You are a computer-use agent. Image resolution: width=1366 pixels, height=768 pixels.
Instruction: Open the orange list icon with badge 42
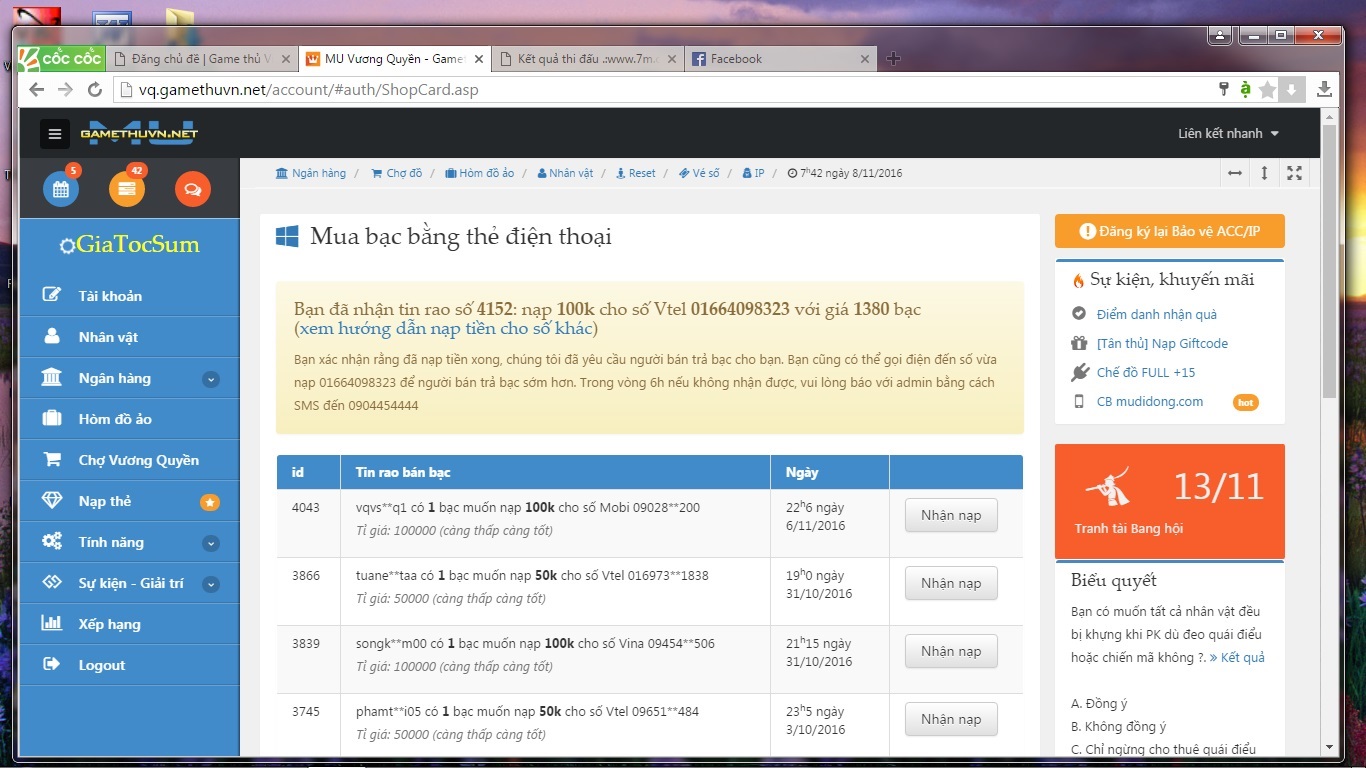[127, 189]
